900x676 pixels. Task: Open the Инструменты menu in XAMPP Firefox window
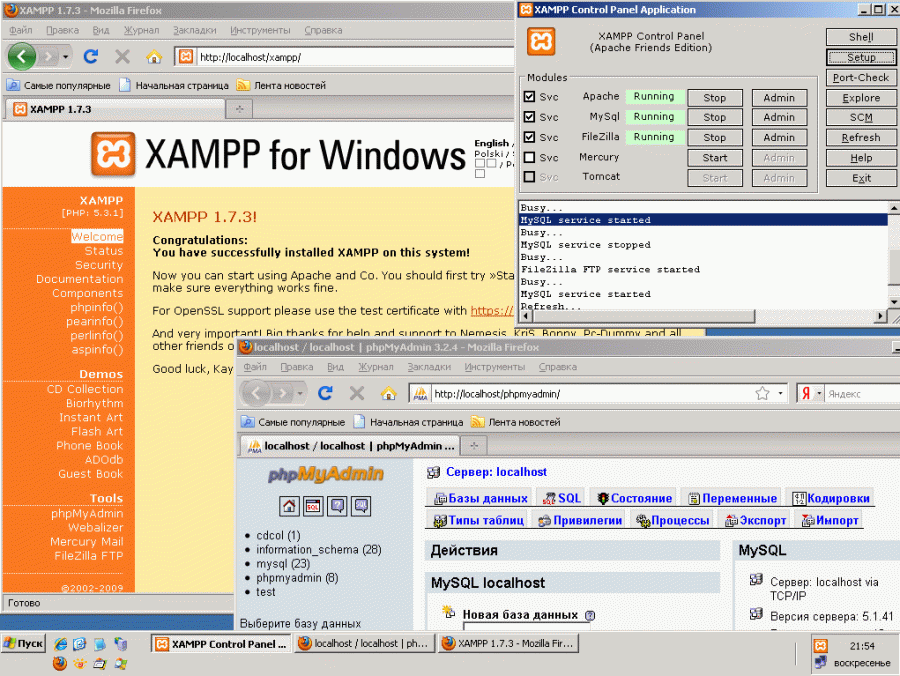coord(260,30)
